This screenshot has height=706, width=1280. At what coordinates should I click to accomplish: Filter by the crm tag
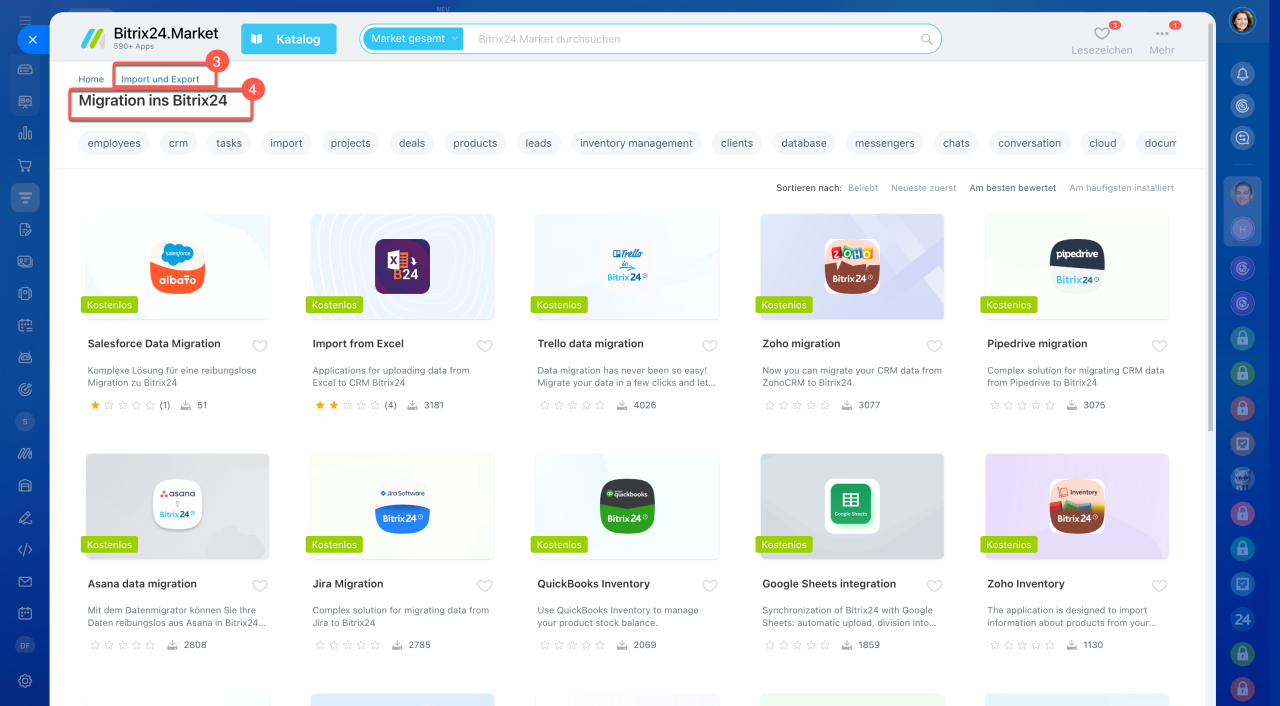178,143
